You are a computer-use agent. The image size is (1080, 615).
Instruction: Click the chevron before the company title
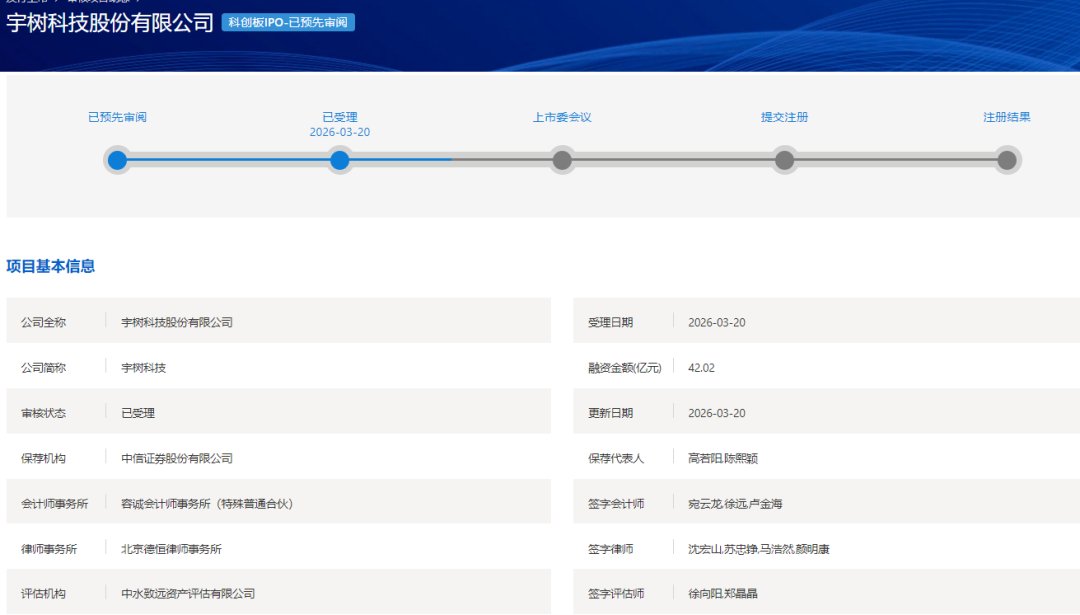click(x=135, y=3)
